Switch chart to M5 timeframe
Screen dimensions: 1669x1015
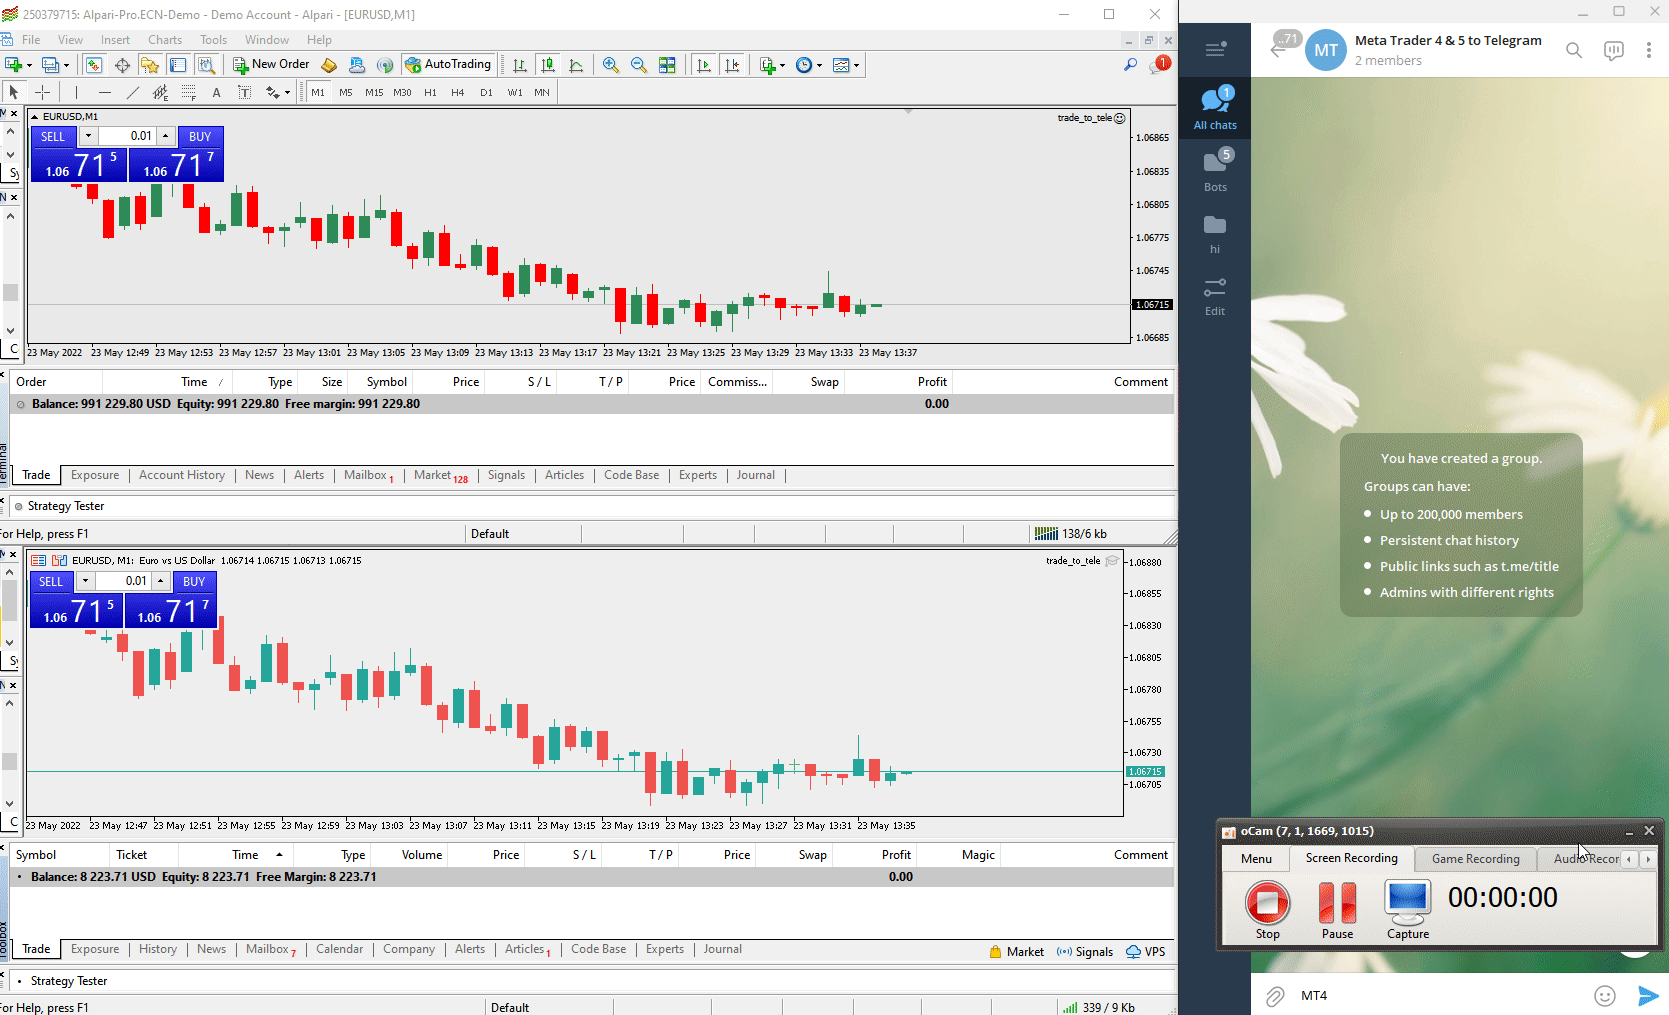pos(346,92)
